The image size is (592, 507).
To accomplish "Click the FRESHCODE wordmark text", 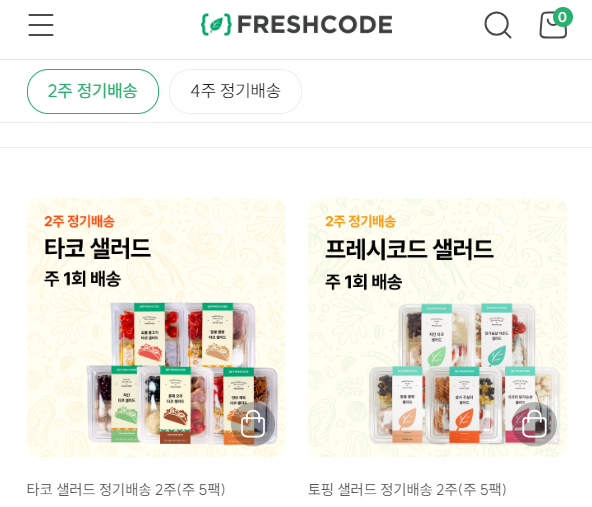I will pyautogui.click(x=315, y=25).
